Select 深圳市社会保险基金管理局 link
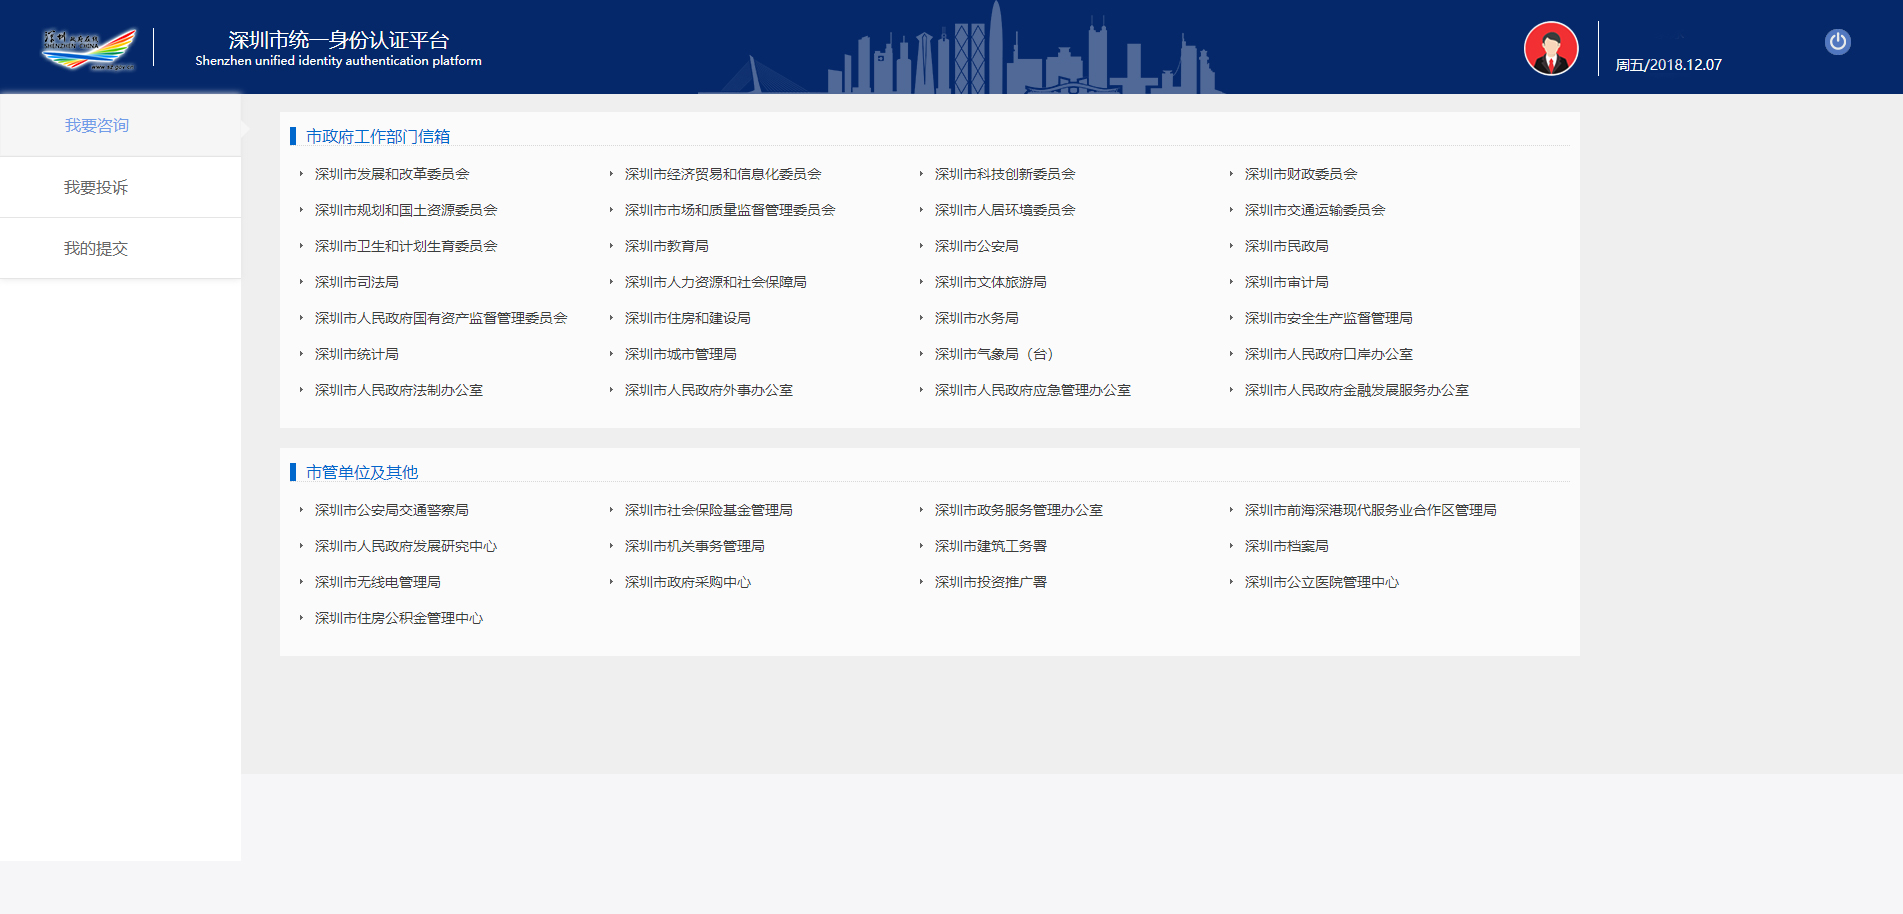Screen dimensions: 1903x914 click(x=708, y=510)
